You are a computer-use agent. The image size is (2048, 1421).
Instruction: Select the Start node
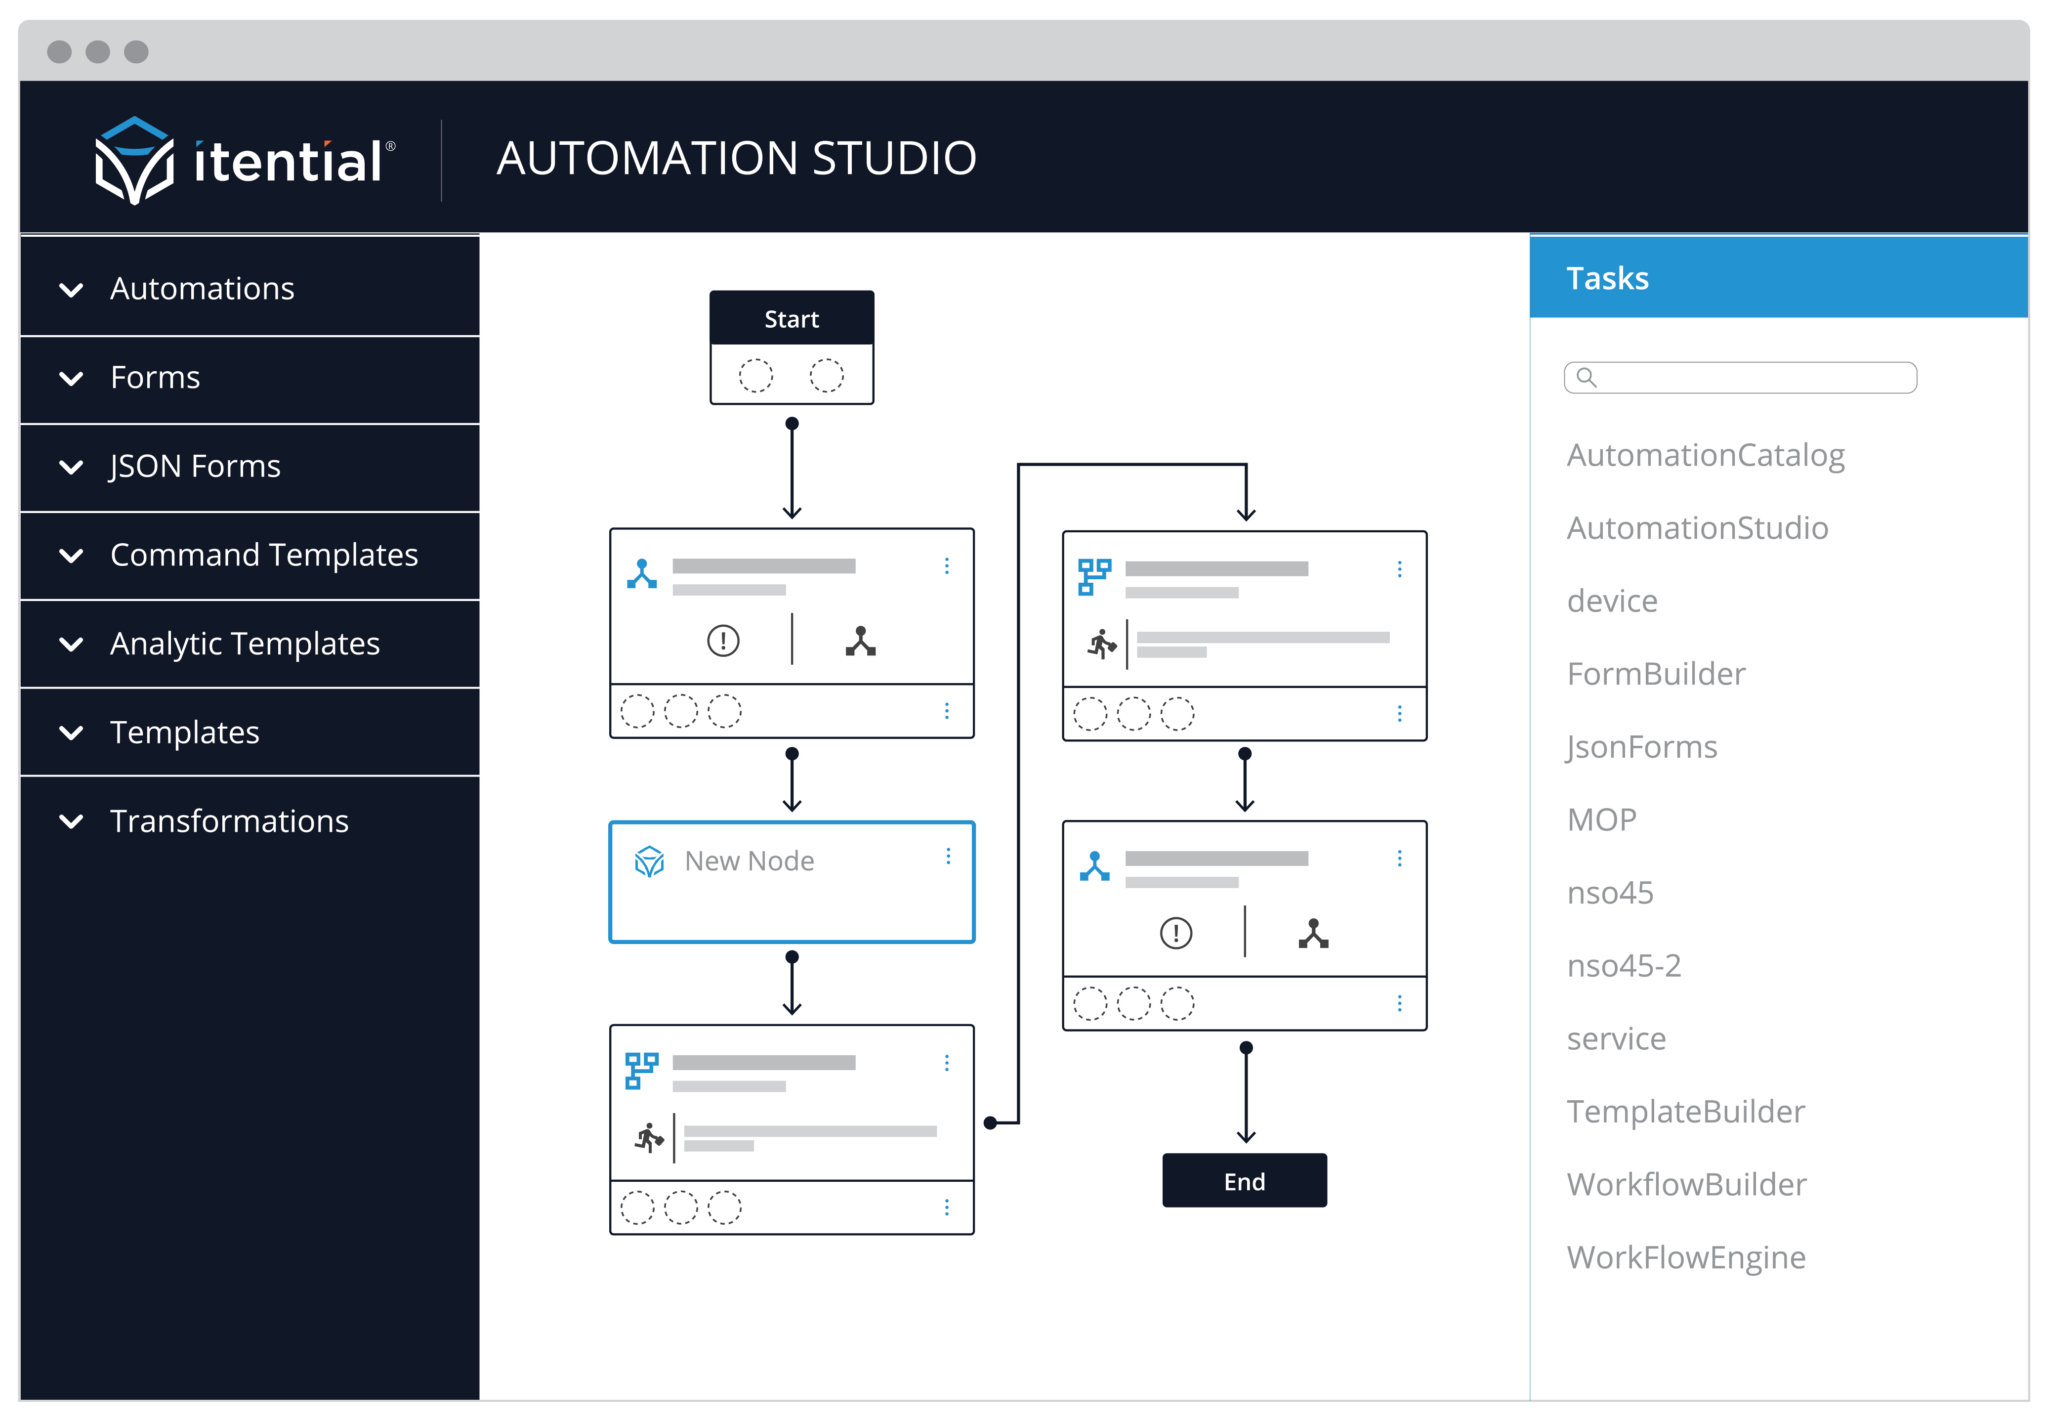791,319
